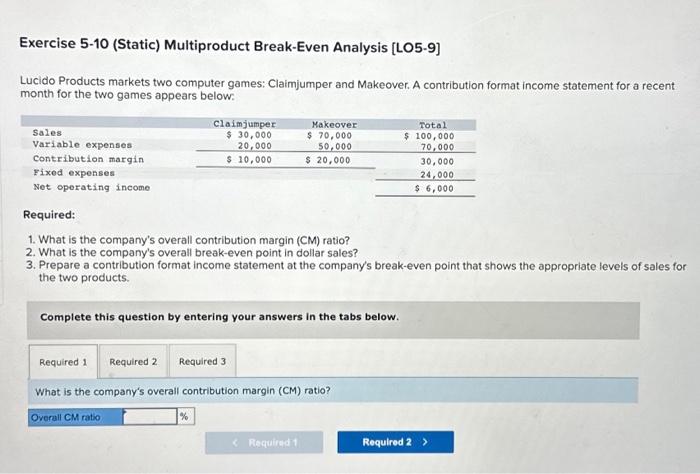Click the total sales value $ 100,000
Viewport: 700px width, 474px height.
tap(429, 136)
